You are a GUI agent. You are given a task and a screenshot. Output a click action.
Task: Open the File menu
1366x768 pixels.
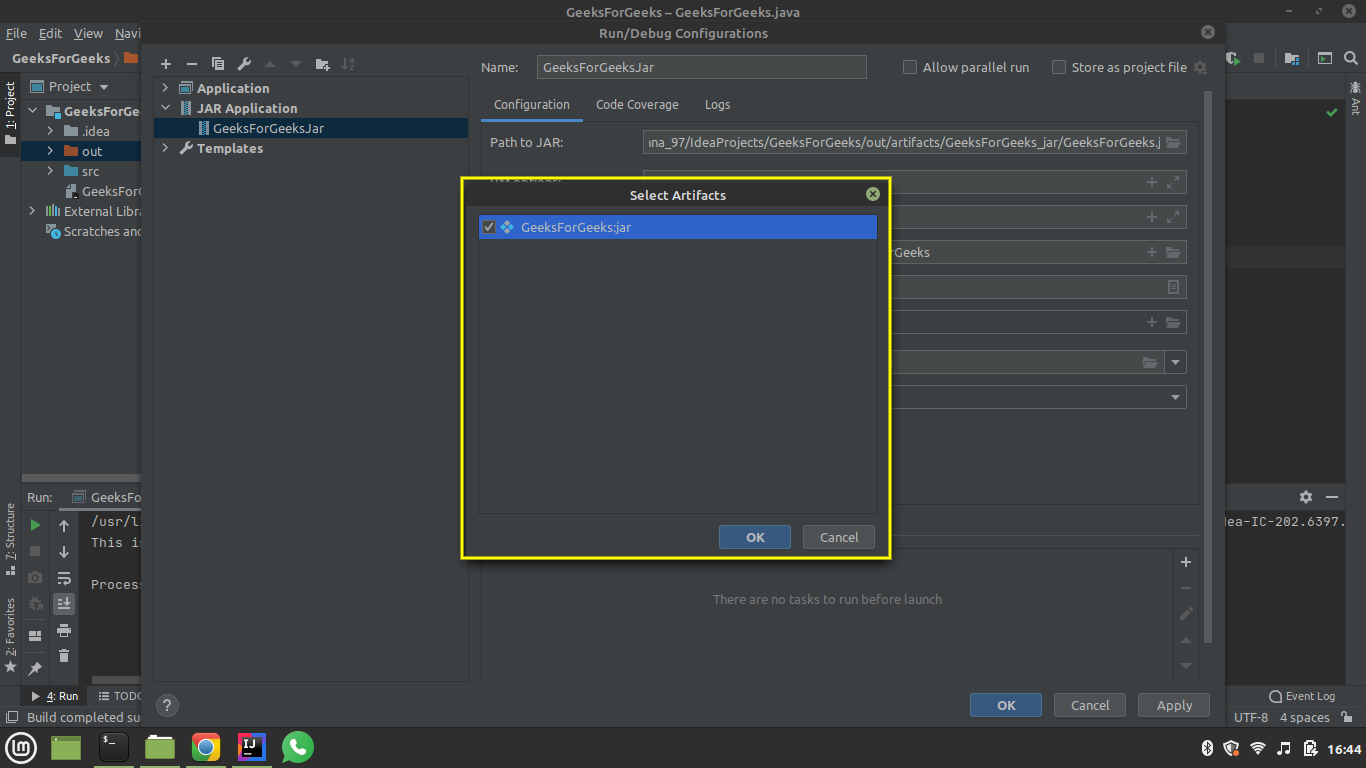click(16, 33)
